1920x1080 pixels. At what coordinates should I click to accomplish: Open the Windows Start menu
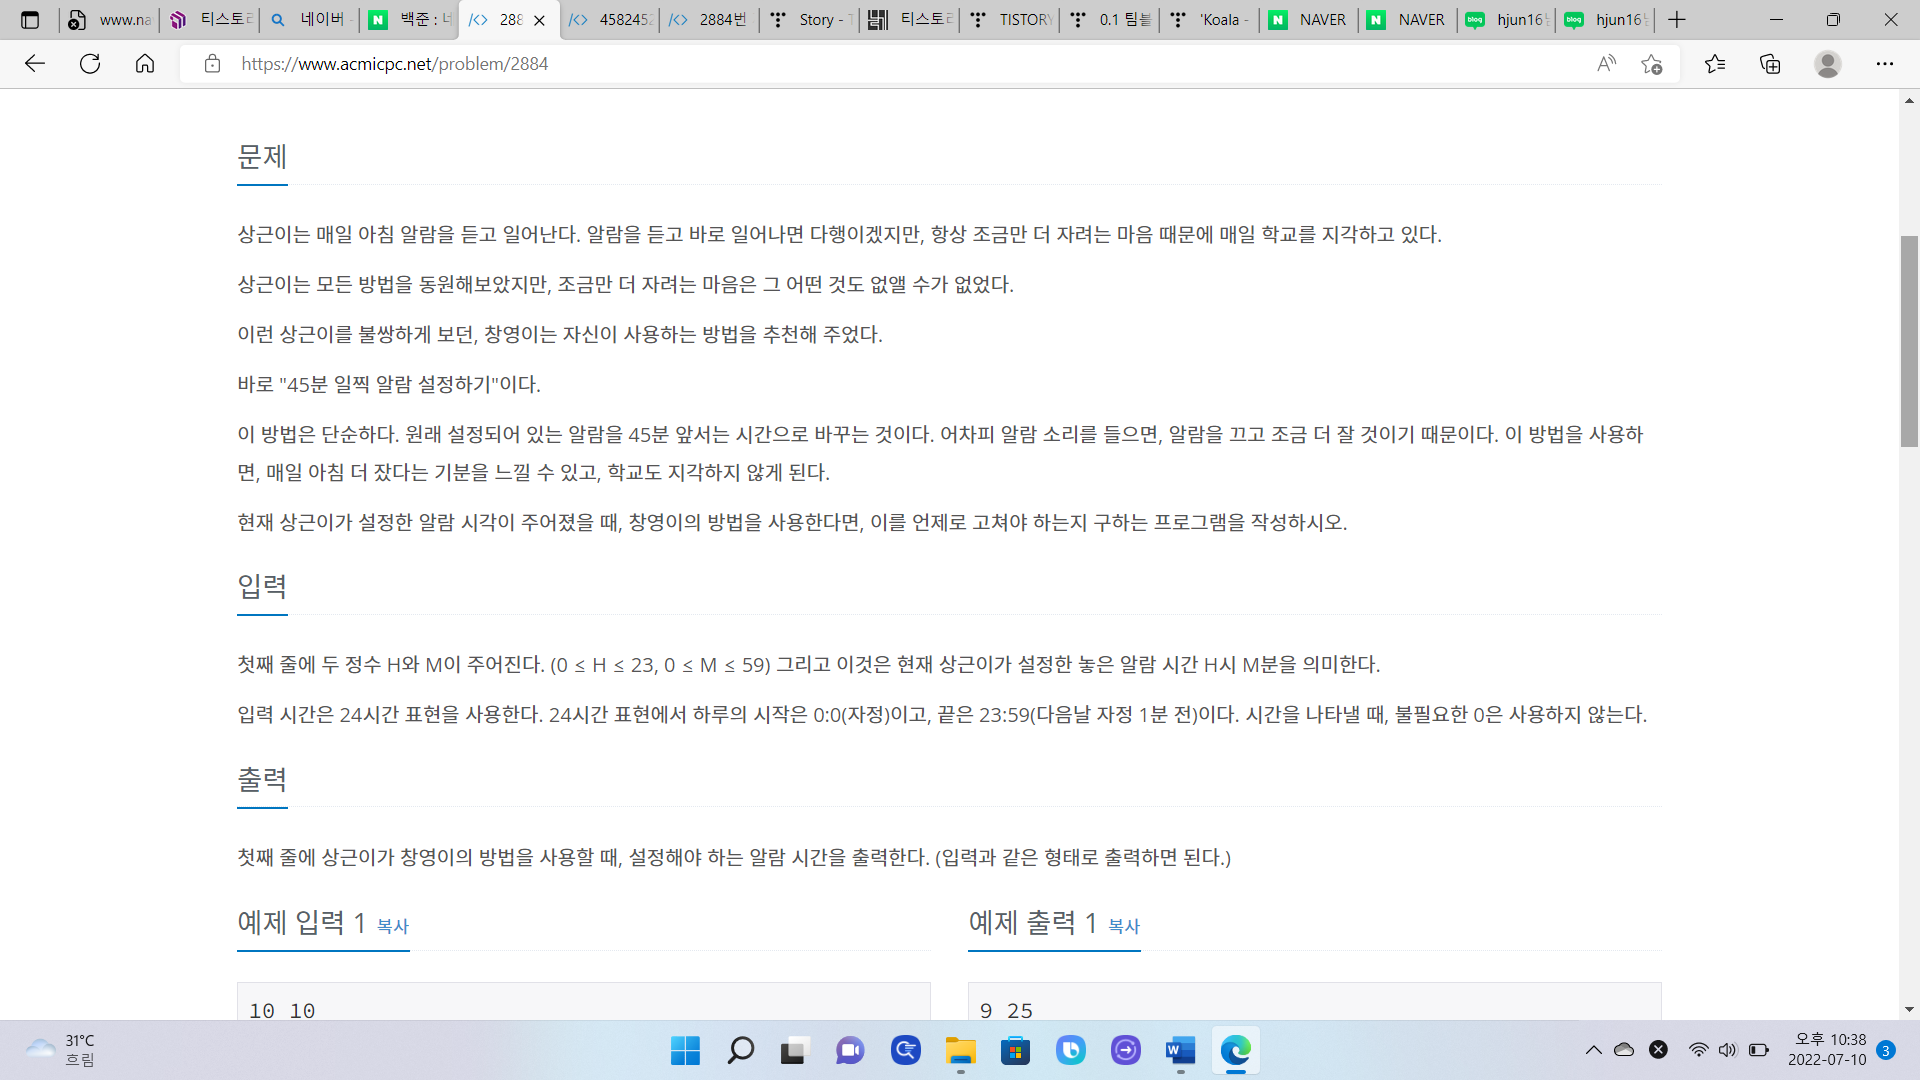pyautogui.click(x=685, y=1050)
